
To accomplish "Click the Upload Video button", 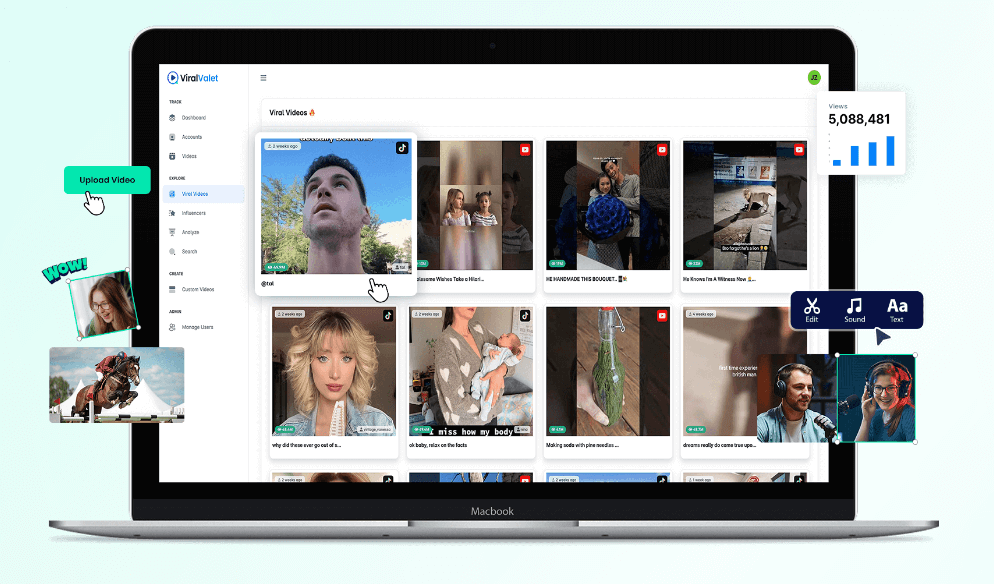I will [x=107, y=180].
